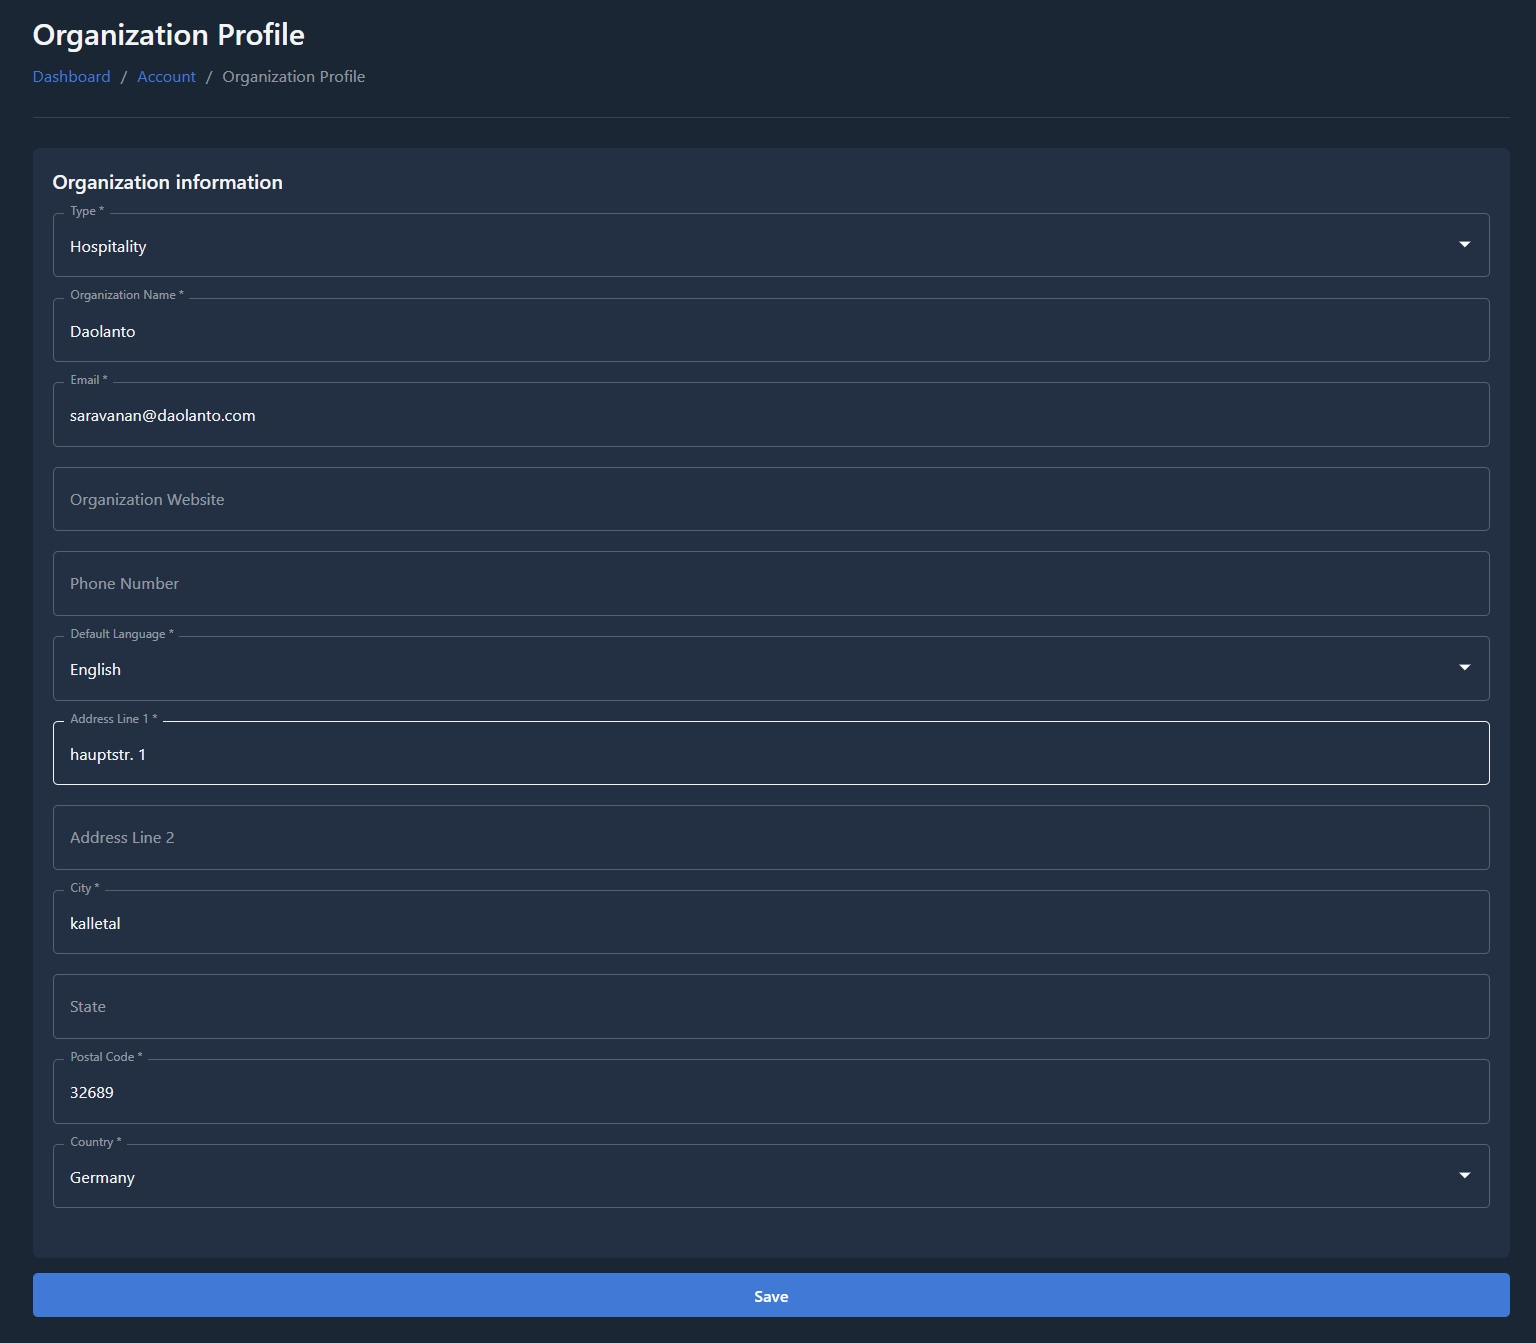Focus the City field containing kalletal

click(x=770, y=923)
